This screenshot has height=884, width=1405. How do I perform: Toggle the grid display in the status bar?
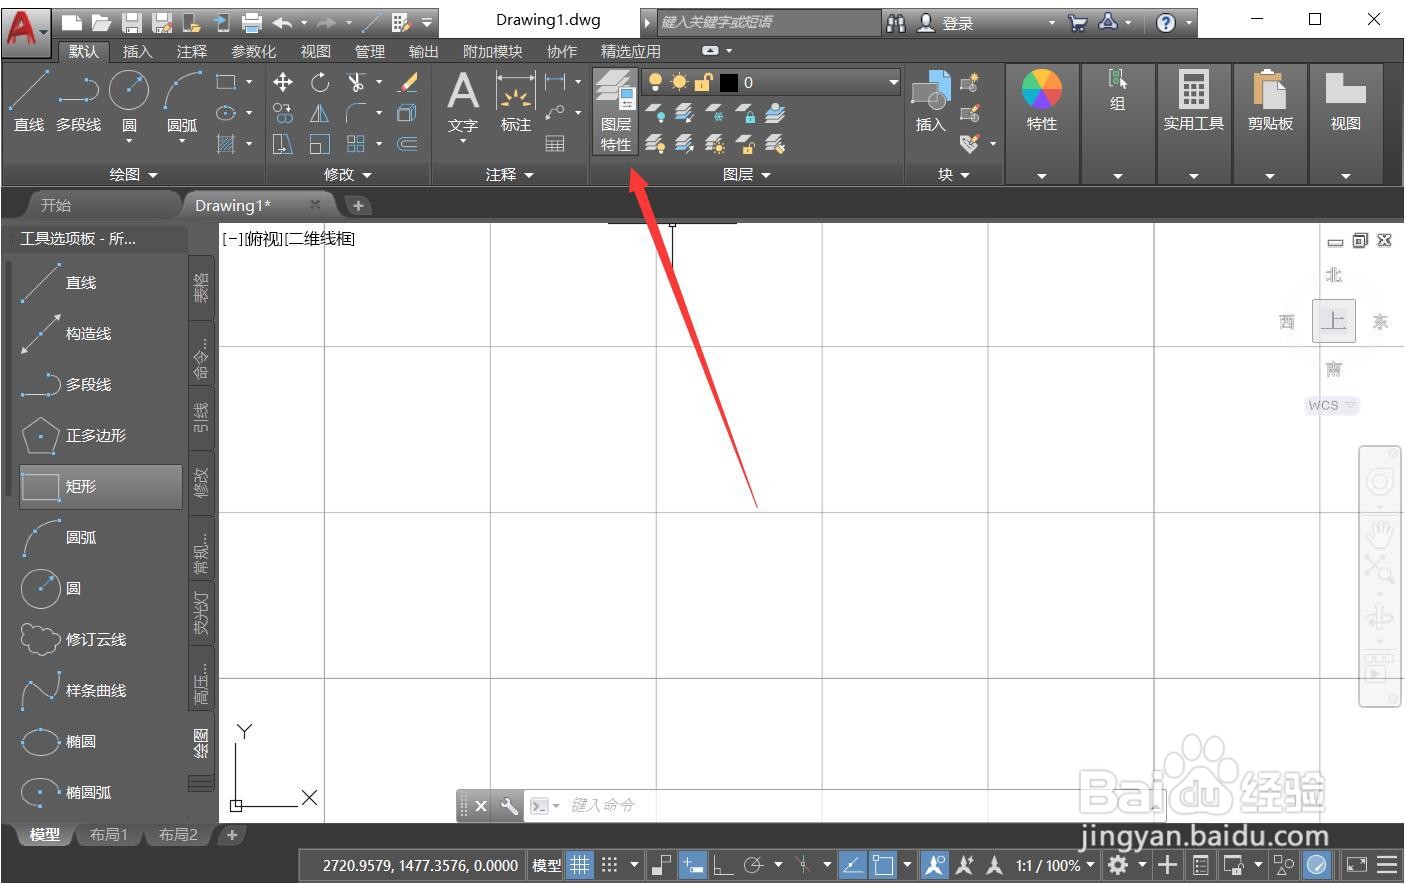pos(580,865)
